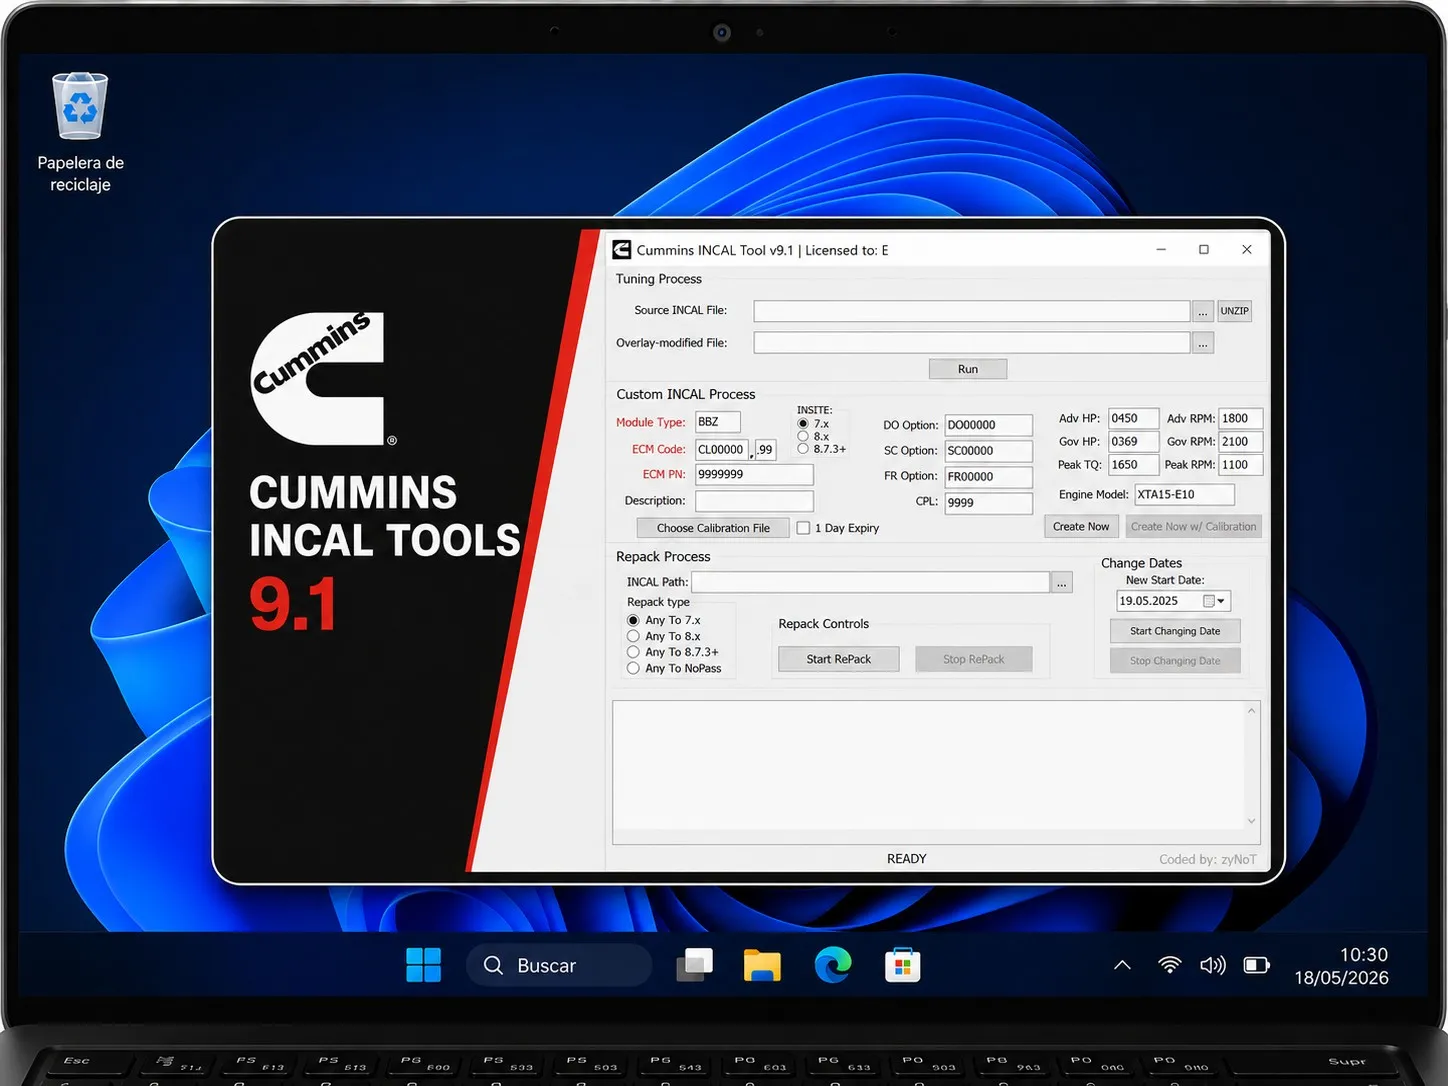The image size is (1448, 1086).
Task: Click the Start RePack button
Action: point(839,659)
